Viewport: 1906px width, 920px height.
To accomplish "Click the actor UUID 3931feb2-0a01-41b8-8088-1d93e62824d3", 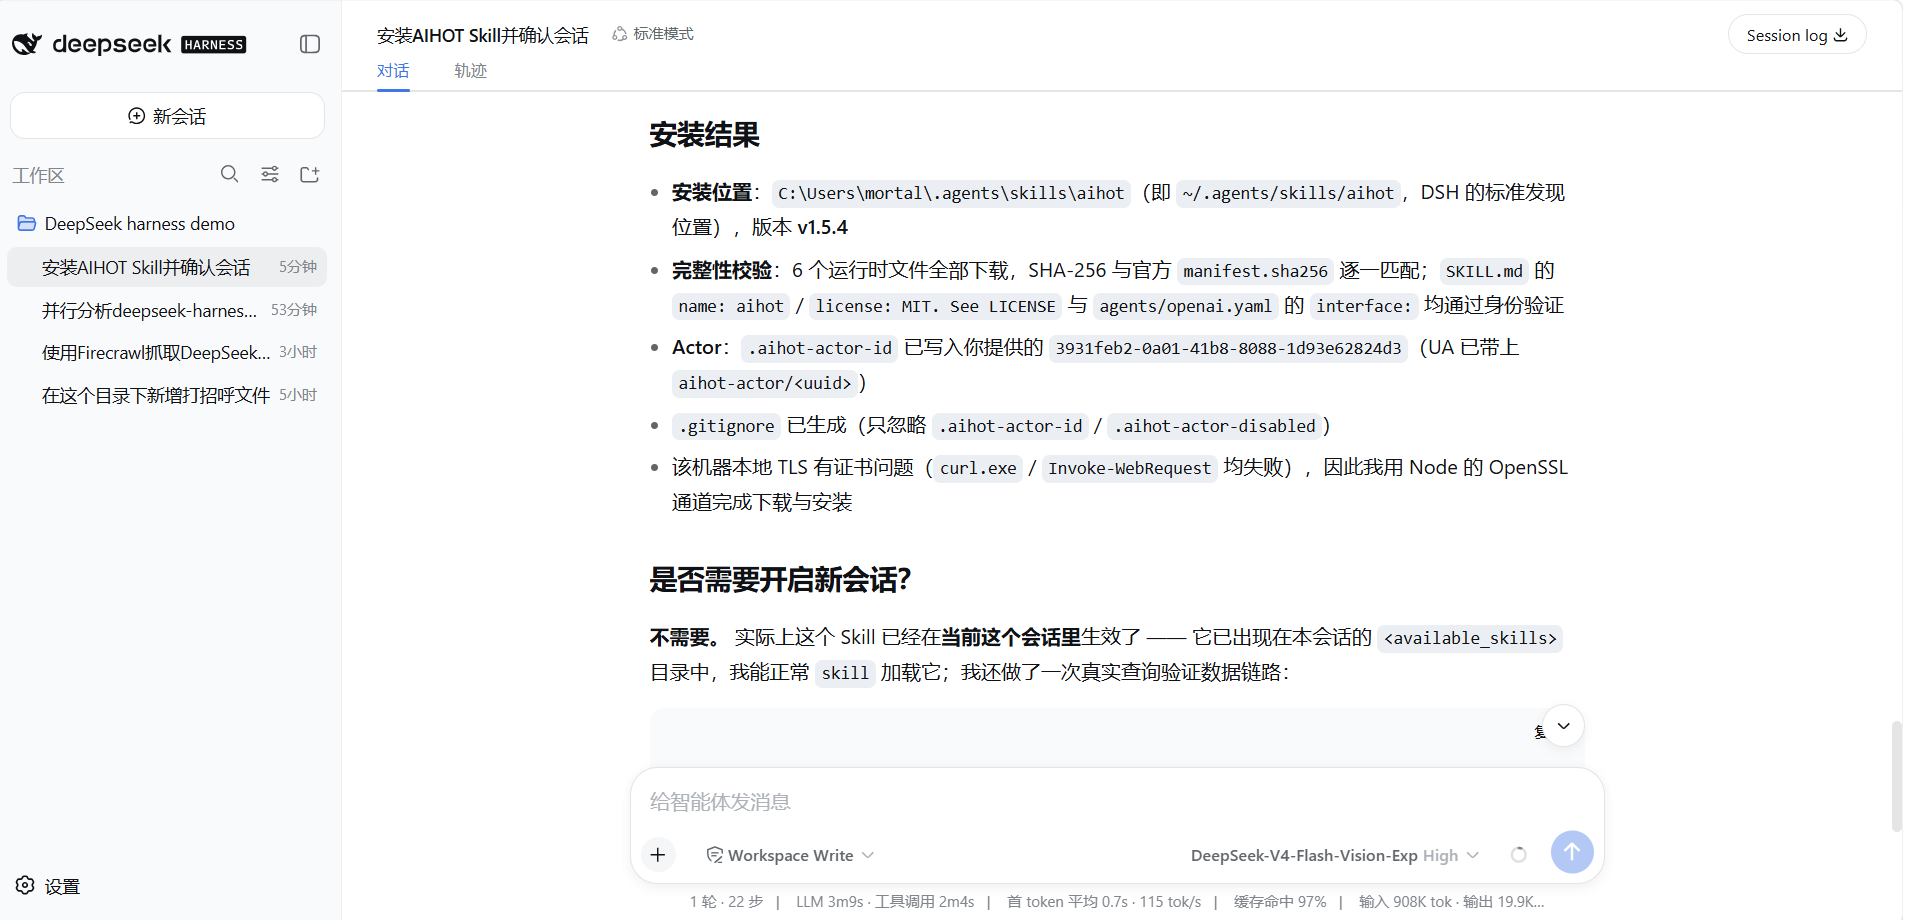I will pos(1228,348).
